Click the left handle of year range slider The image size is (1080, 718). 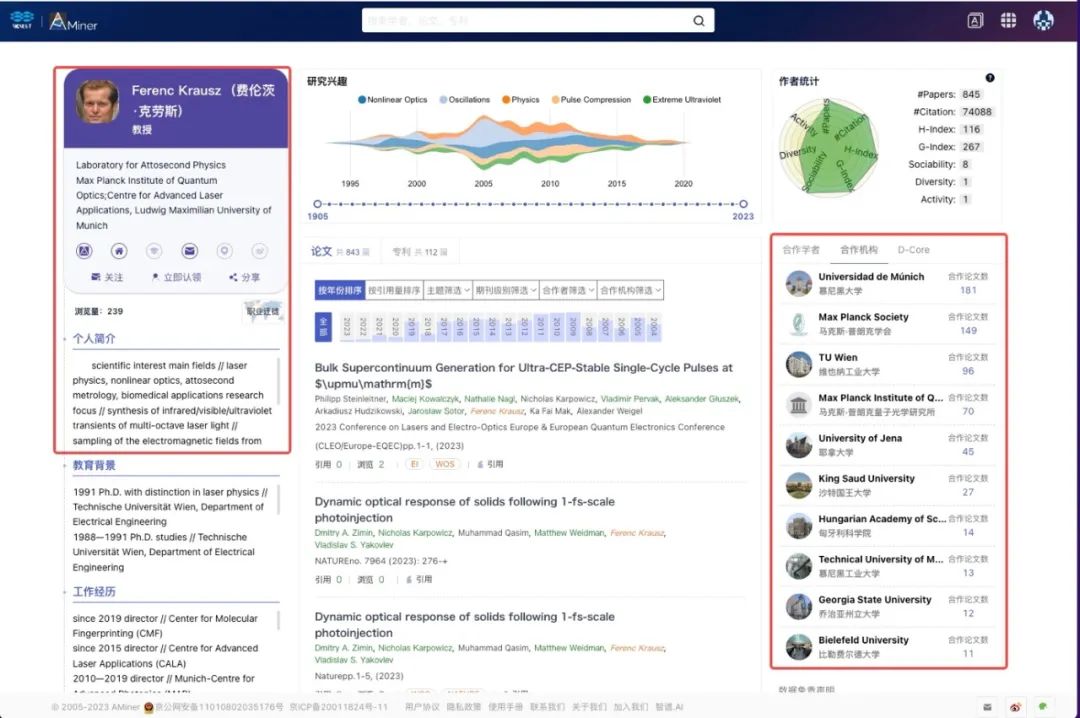pyautogui.click(x=317, y=204)
